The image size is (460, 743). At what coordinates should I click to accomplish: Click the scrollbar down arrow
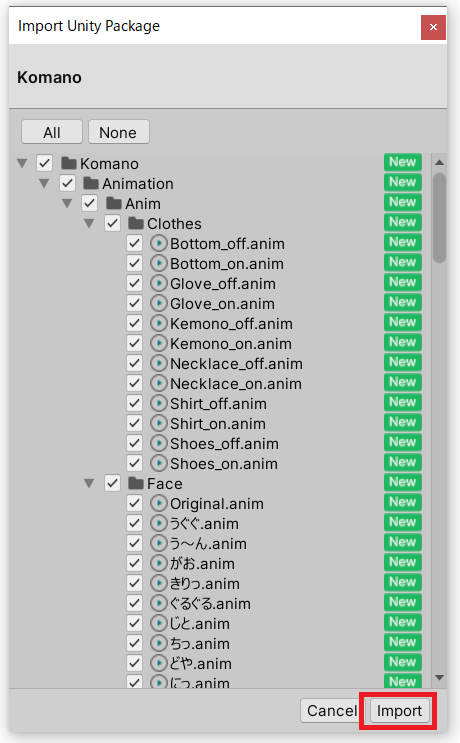point(439,678)
